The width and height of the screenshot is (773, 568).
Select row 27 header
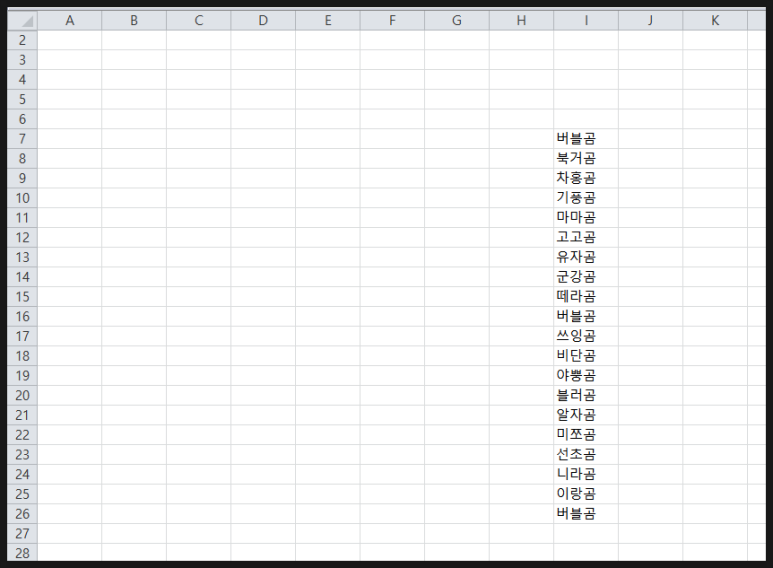22,533
